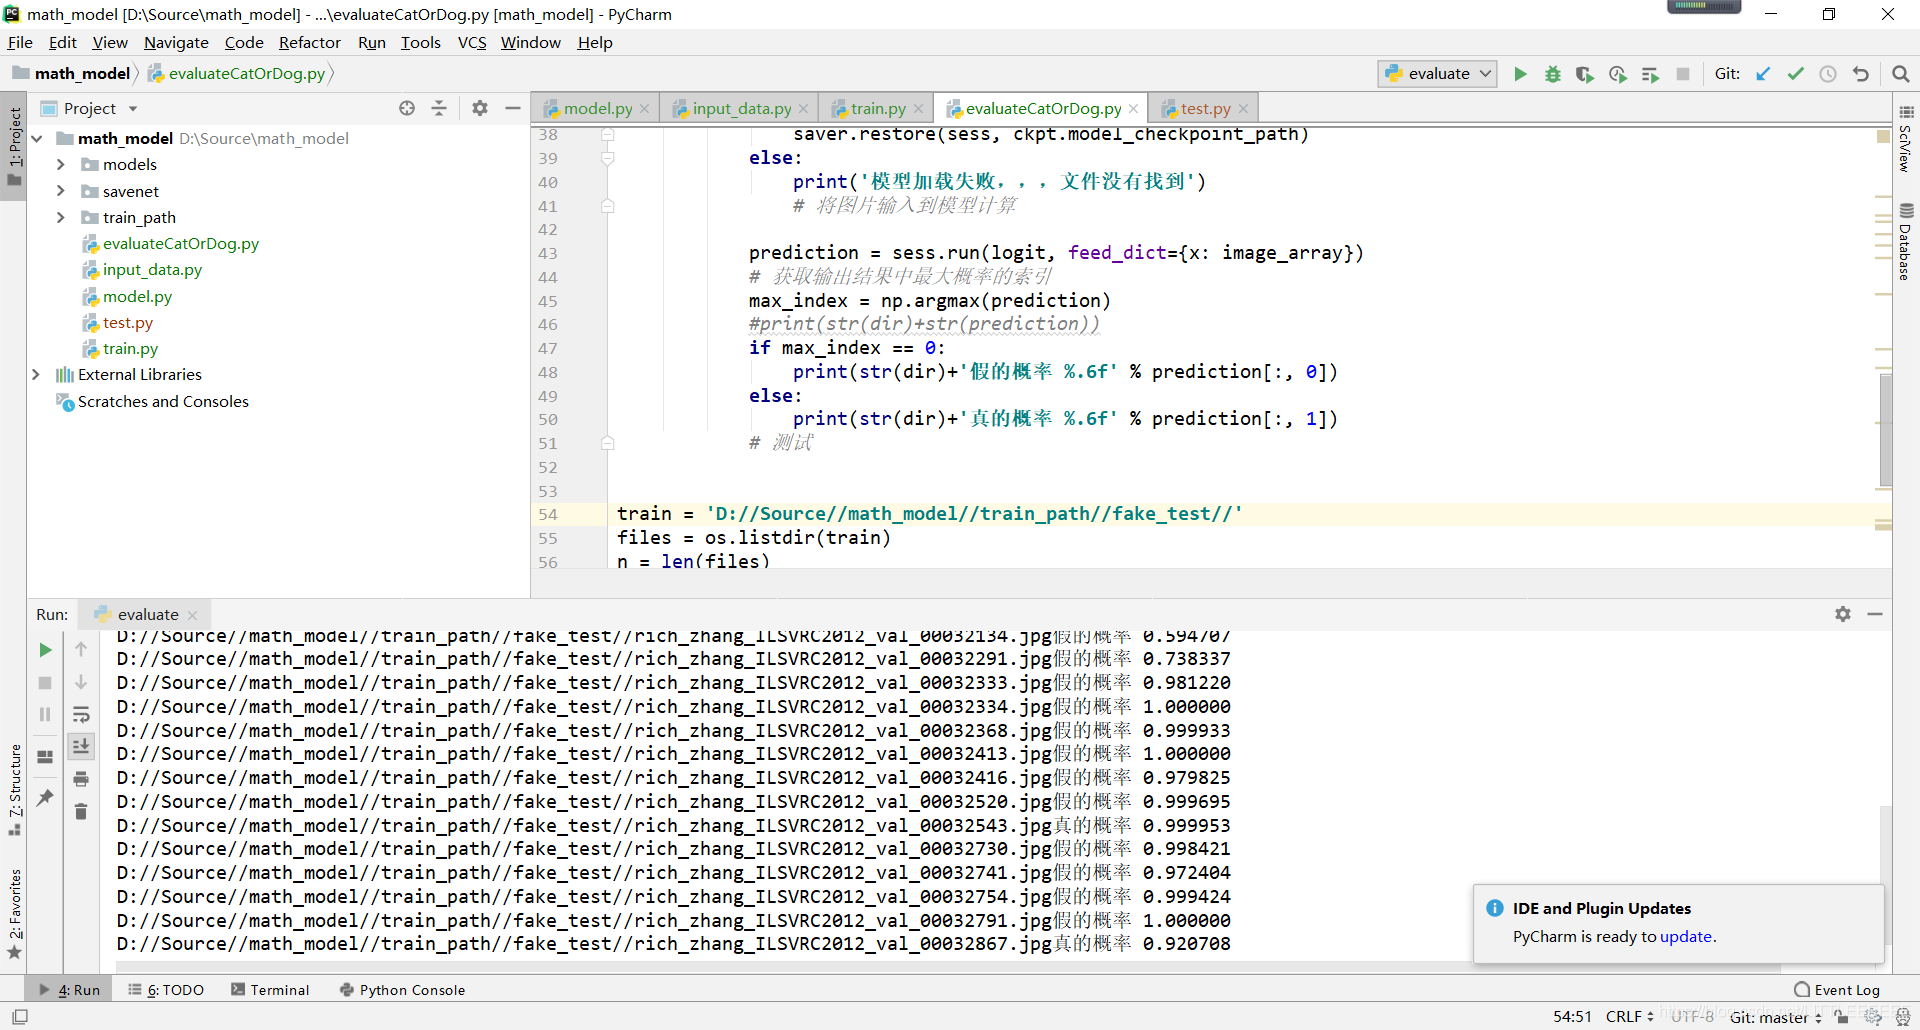Open Git branch master selector

click(1775, 1017)
